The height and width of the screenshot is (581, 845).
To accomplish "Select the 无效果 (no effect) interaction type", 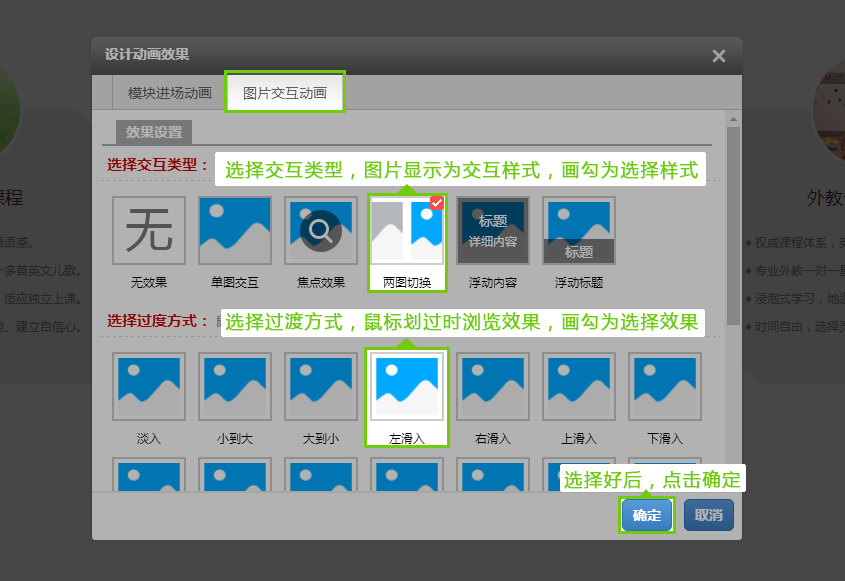I will point(149,231).
